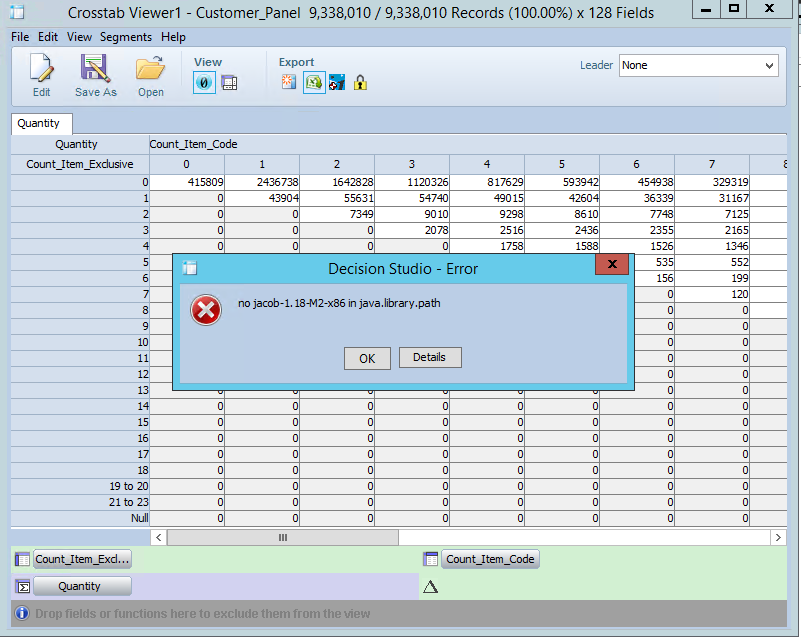Viewport: 801px width, 639px height.
Task: Click the Edit document icon
Action: [41, 69]
